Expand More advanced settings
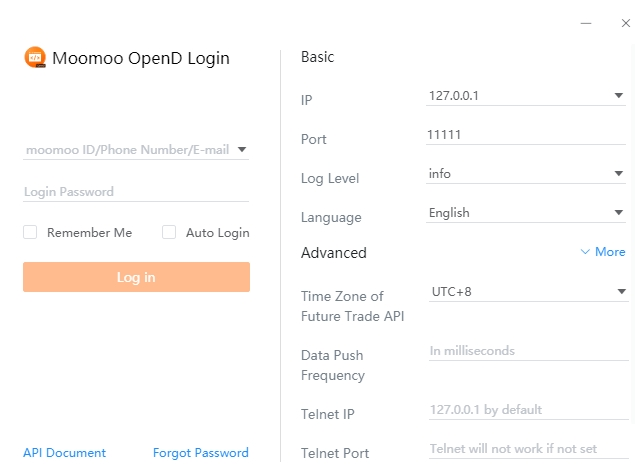635x474 pixels. (x=603, y=252)
